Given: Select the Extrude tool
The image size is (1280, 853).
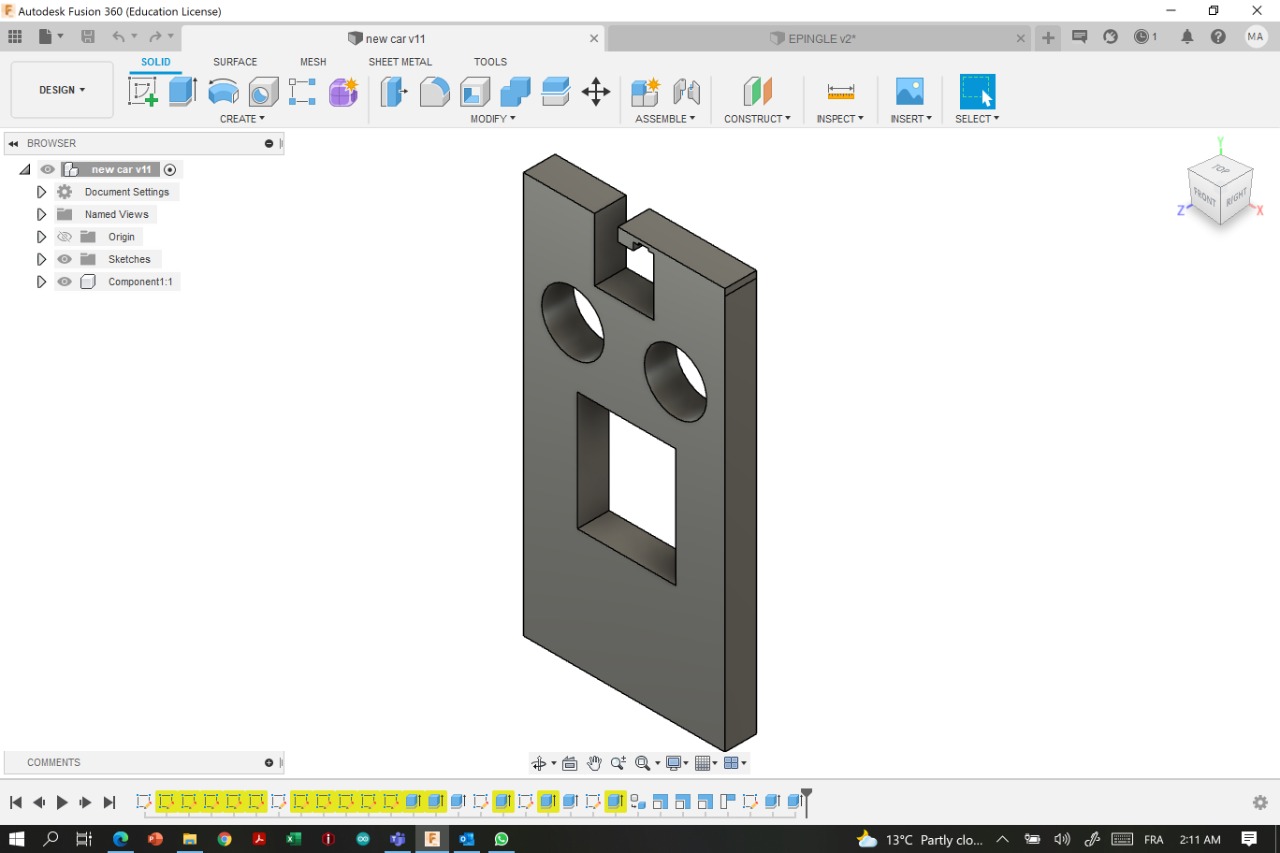Looking at the screenshot, I should click(x=182, y=92).
